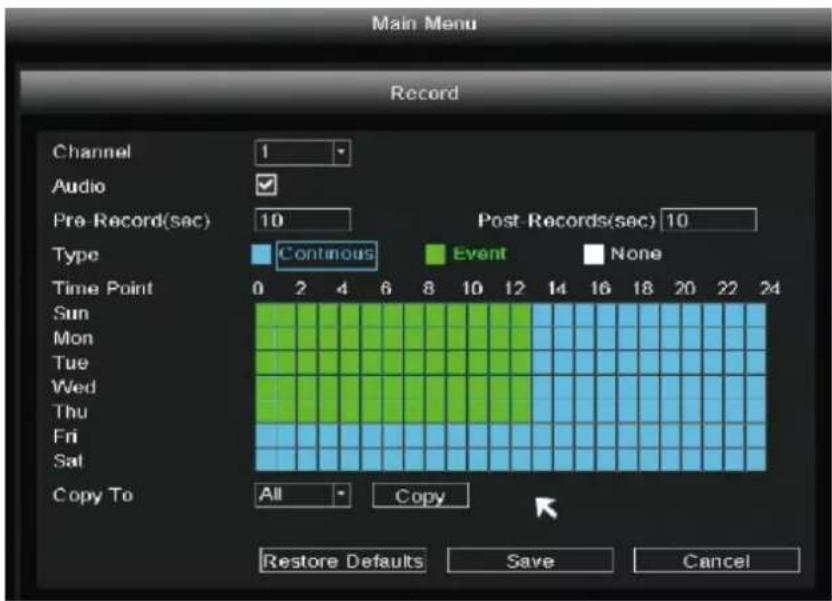This screenshot has width=832, height=601.
Task: Select the white None type swatch
Action: [593, 254]
